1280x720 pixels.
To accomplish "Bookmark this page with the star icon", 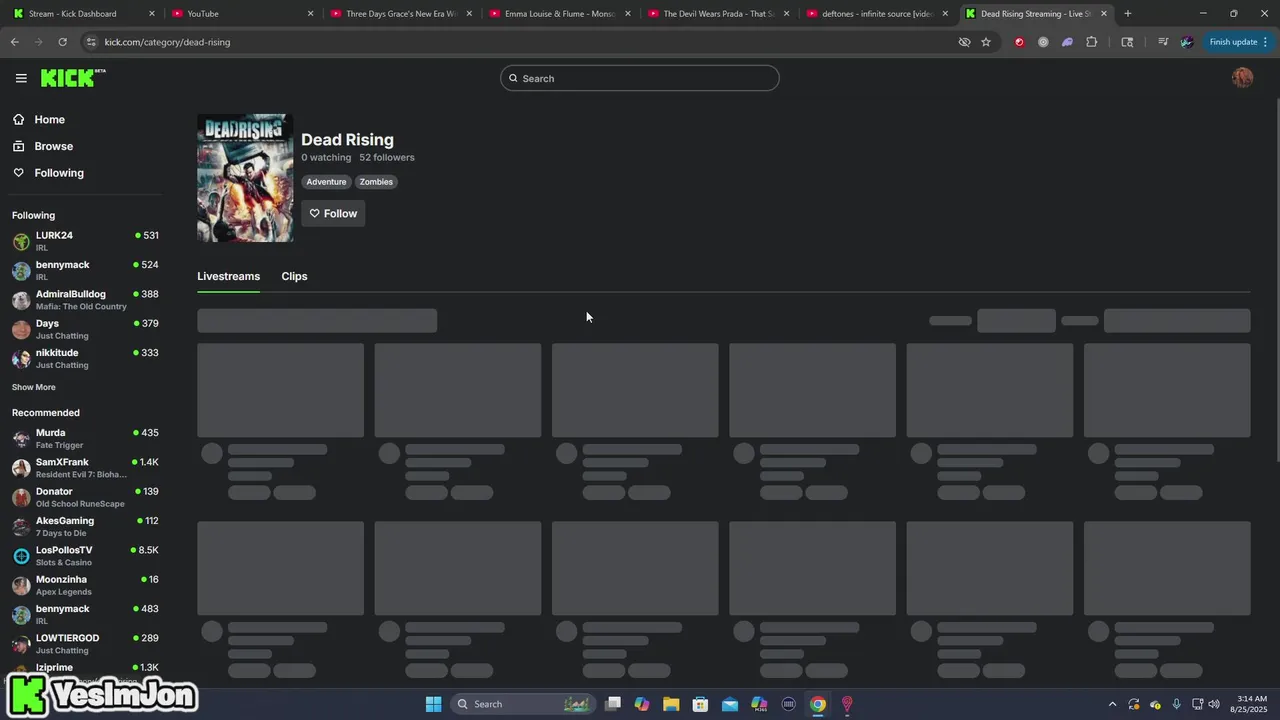I will coord(986,42).
